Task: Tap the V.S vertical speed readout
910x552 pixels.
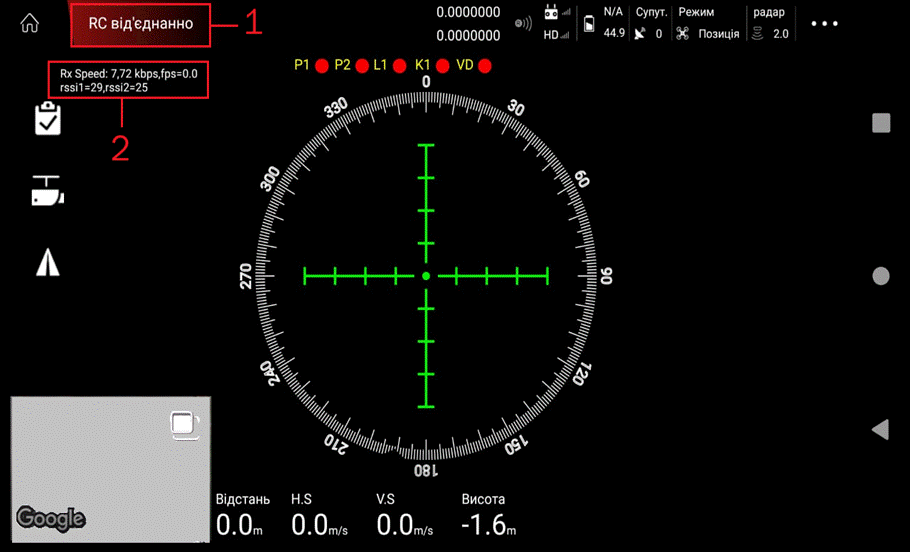Action: (405, 515)
